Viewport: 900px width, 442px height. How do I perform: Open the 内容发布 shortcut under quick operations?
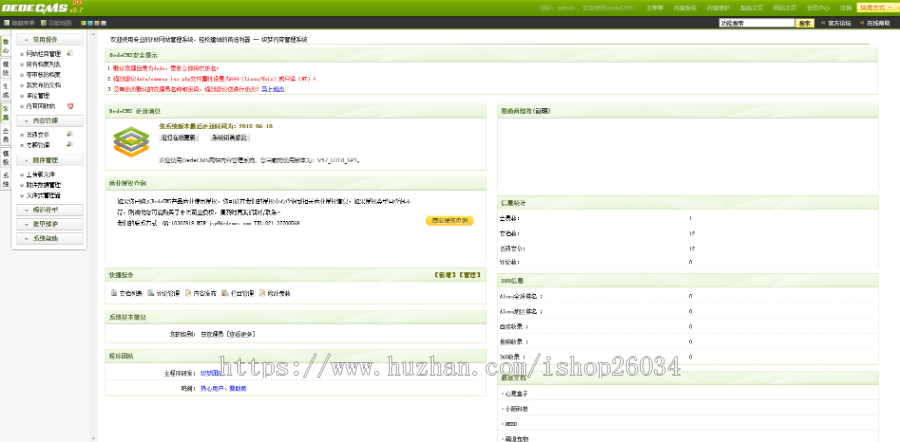click(200, 293)
